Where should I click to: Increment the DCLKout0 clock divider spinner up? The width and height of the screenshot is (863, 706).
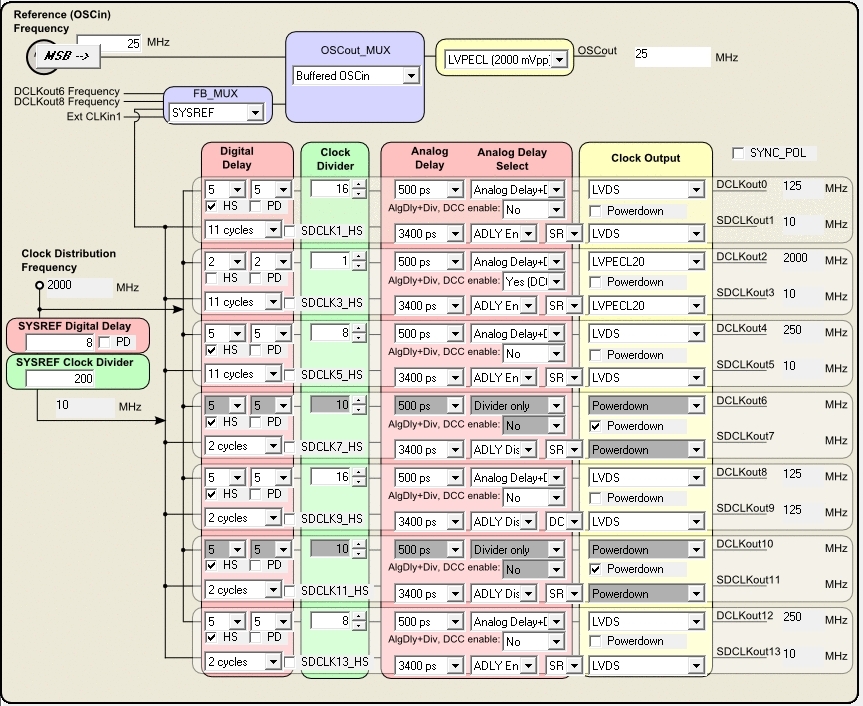click(x=359, y=185)
